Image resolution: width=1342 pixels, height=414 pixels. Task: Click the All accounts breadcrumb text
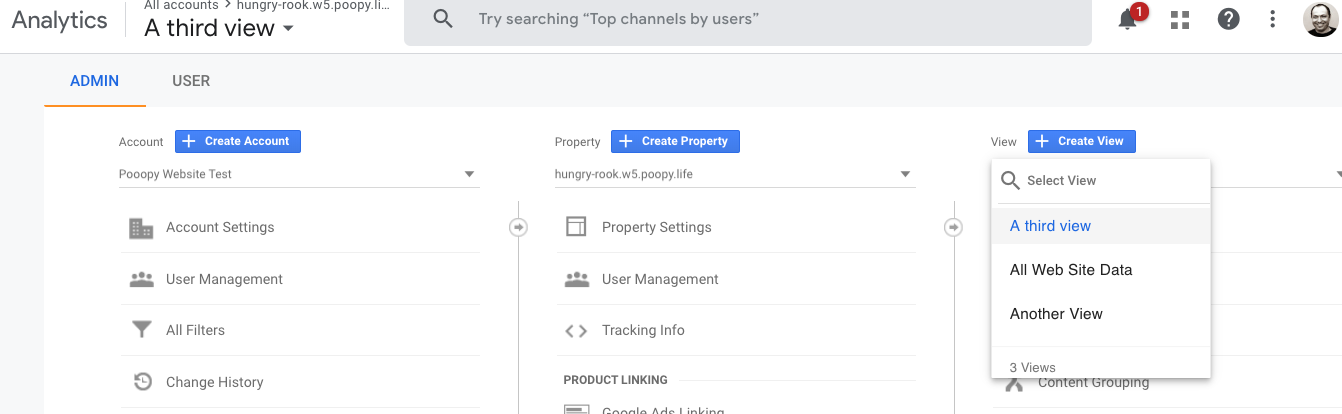coord(181,5)
